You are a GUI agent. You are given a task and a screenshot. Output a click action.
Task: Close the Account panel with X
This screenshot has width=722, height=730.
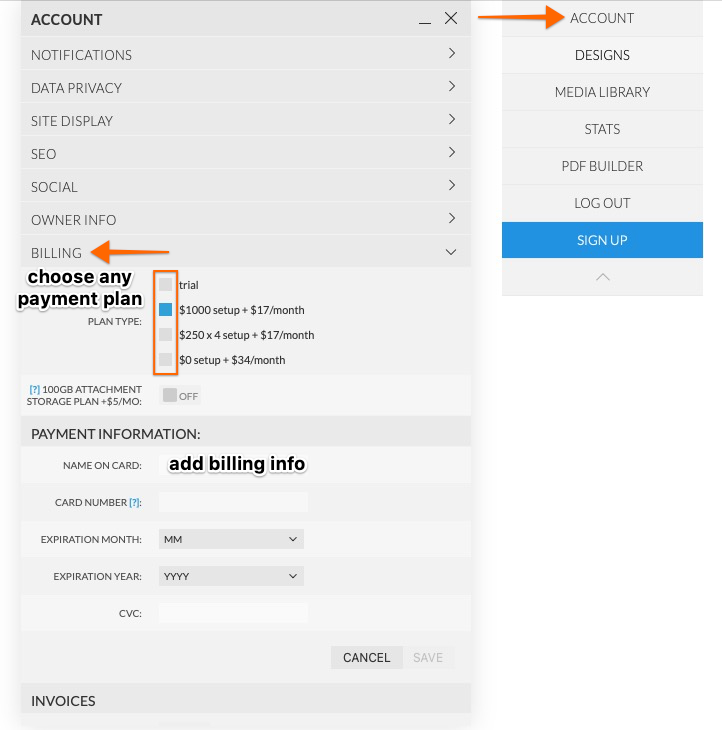point(451,18)
